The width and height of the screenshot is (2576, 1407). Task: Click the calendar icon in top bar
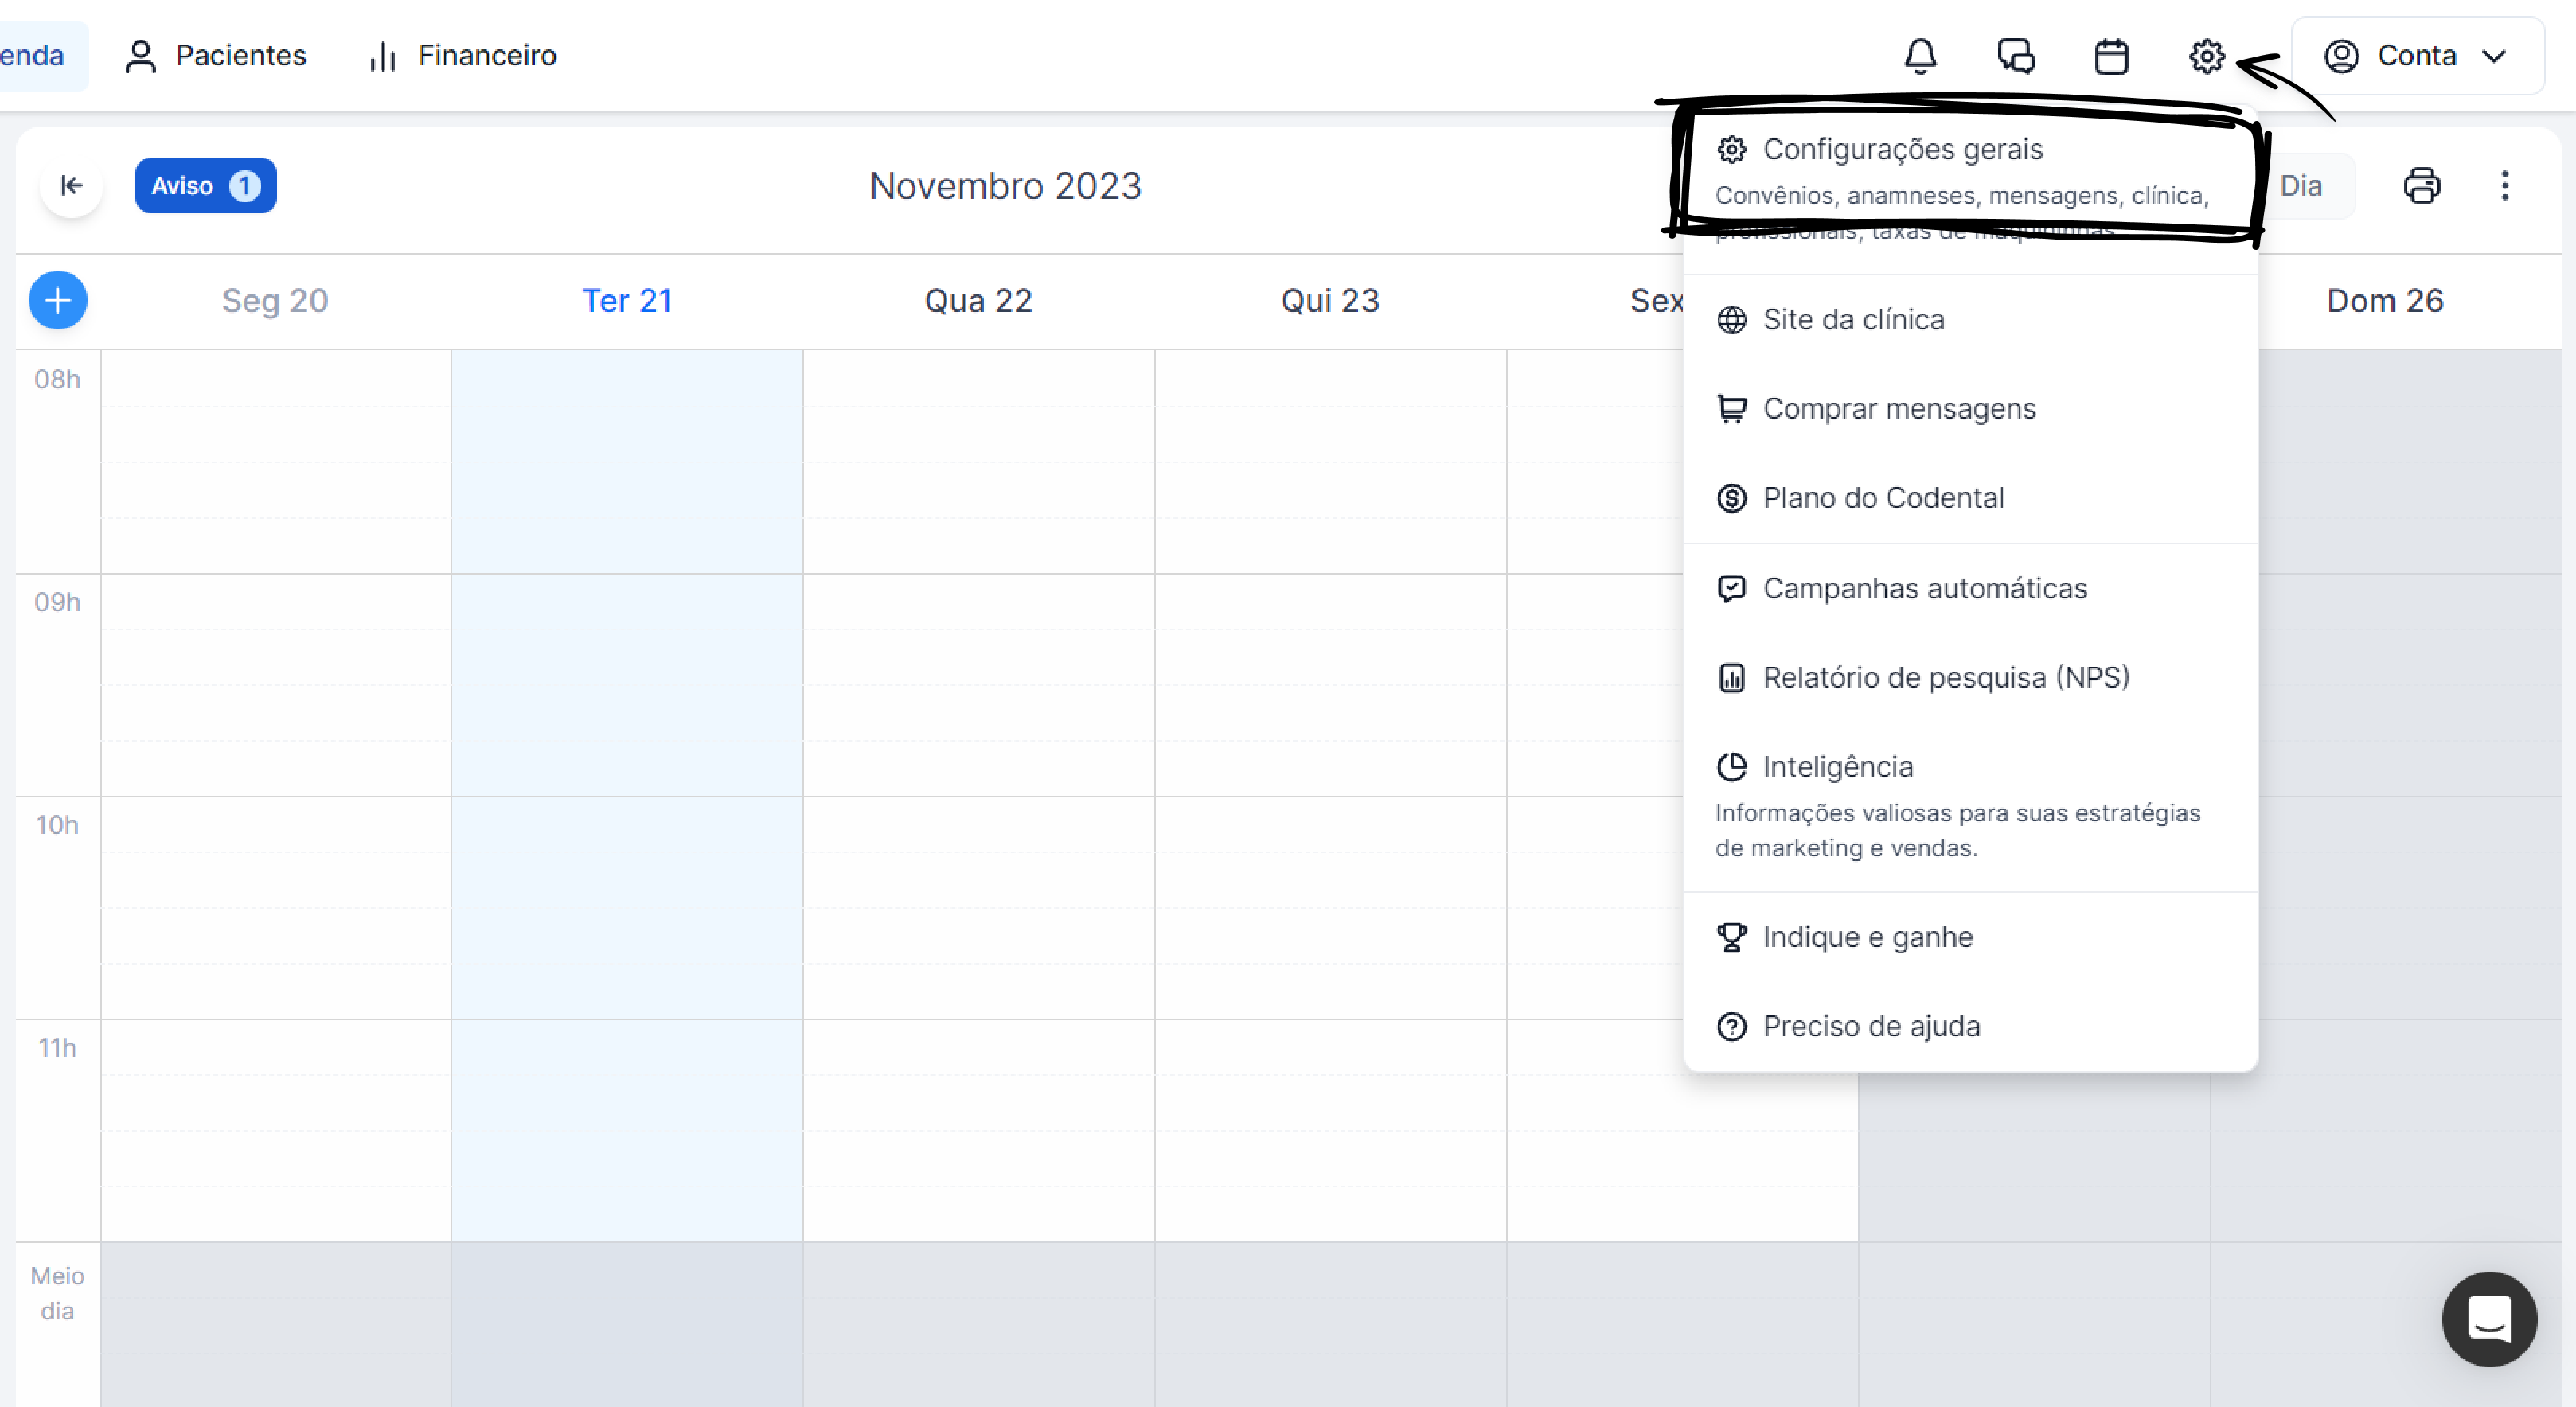point(2111,56)
